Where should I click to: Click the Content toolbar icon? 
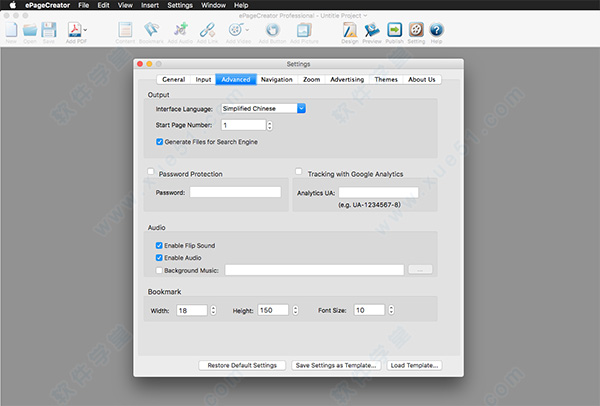pyautogui.click(x=125, y=30)
